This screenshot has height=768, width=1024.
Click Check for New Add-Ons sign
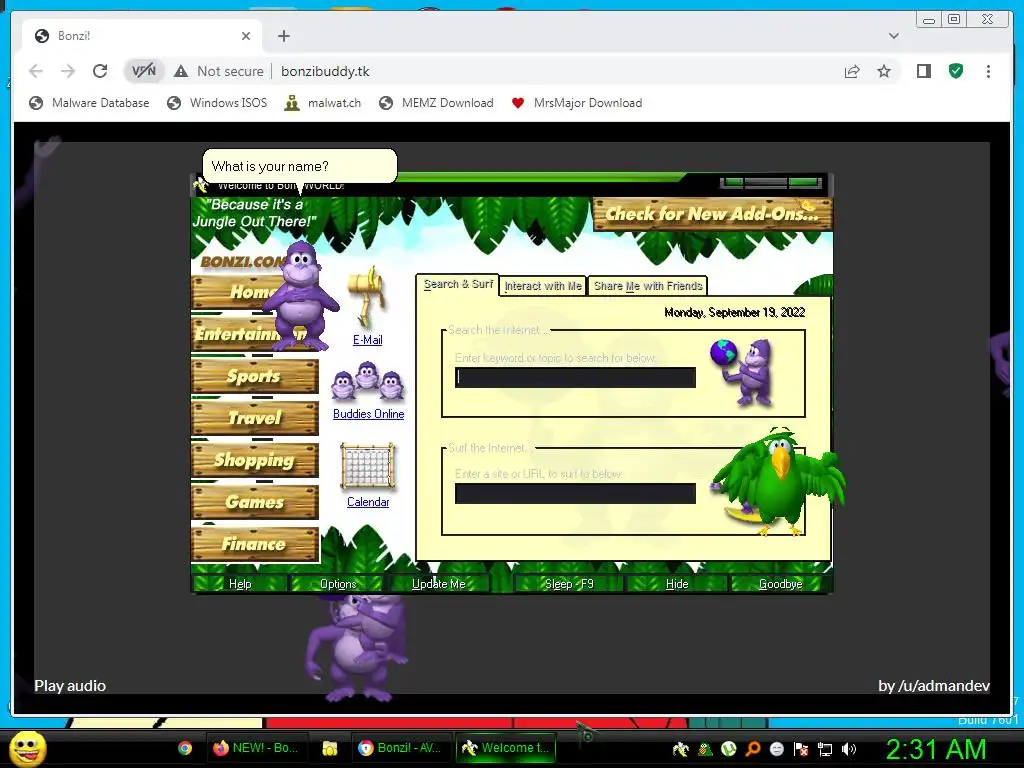coord(712,214)
